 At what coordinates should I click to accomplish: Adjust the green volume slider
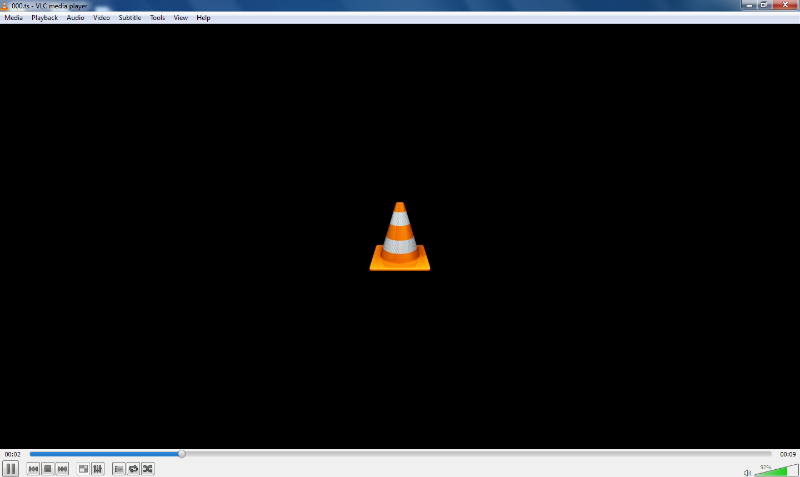(x=776, y=470)
